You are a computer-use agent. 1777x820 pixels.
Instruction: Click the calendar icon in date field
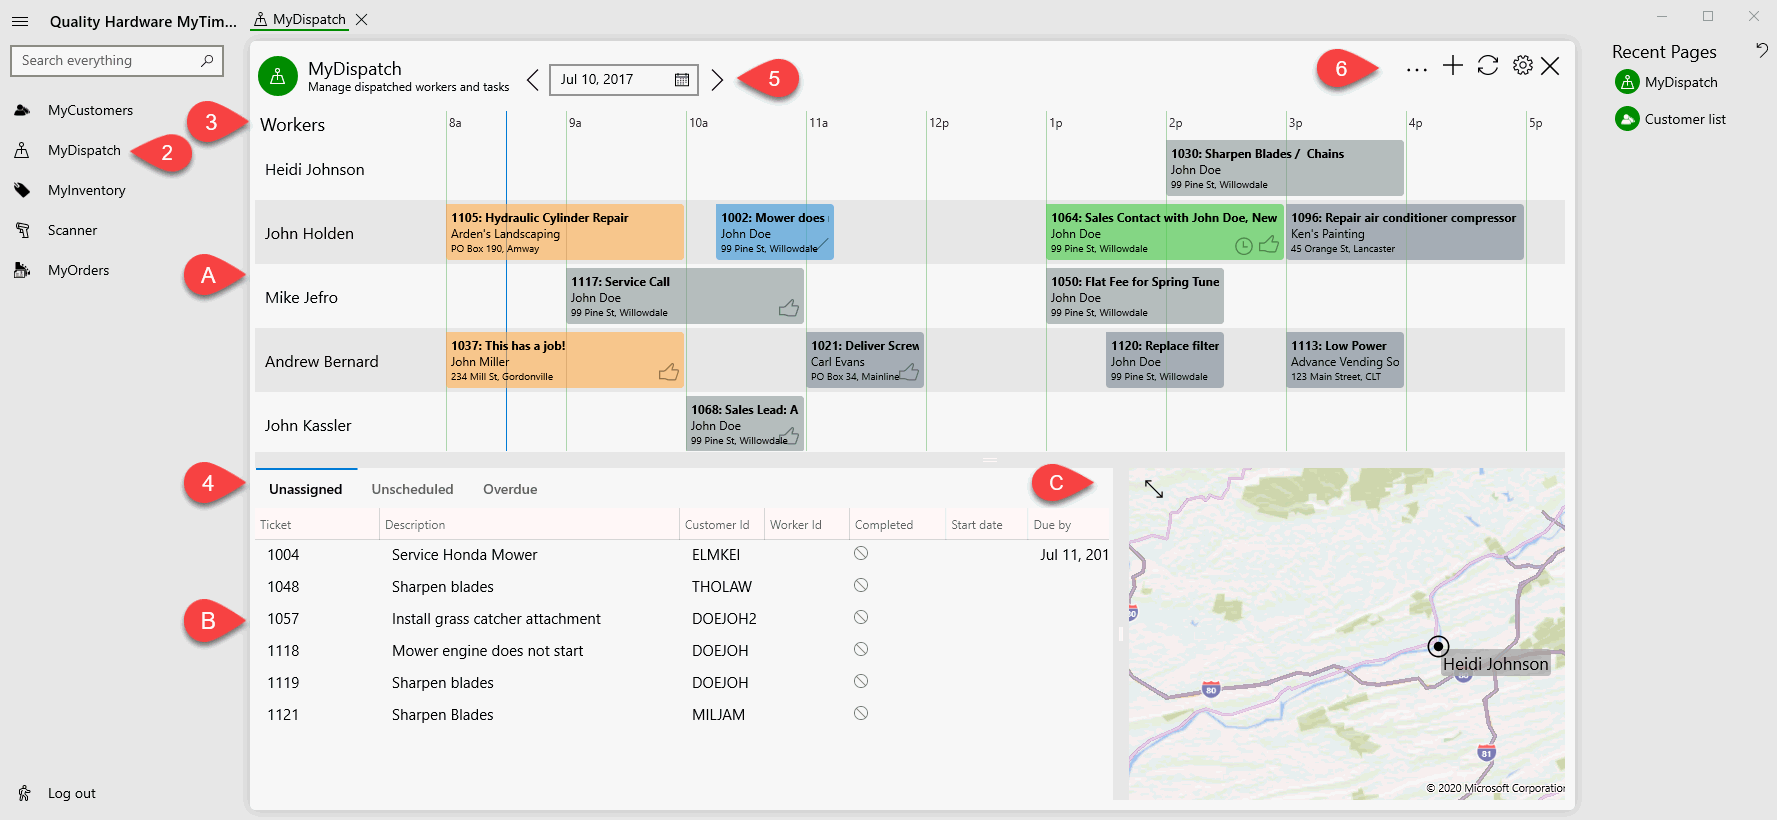pyautogui.click(x=682, y=80)
